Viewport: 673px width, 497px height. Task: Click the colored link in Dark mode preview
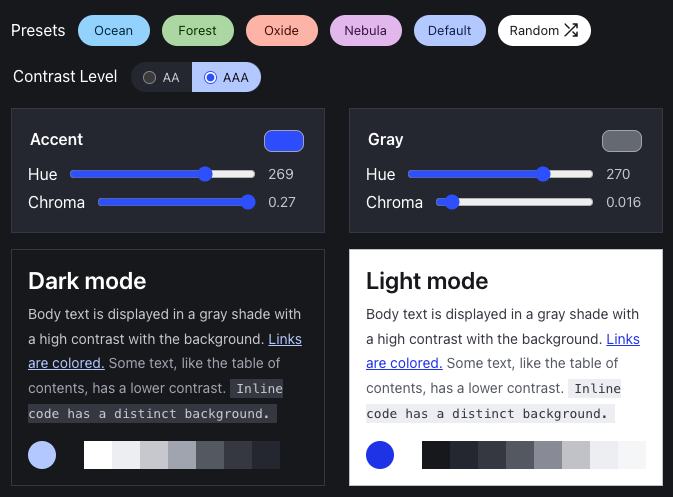pos(284,340)
